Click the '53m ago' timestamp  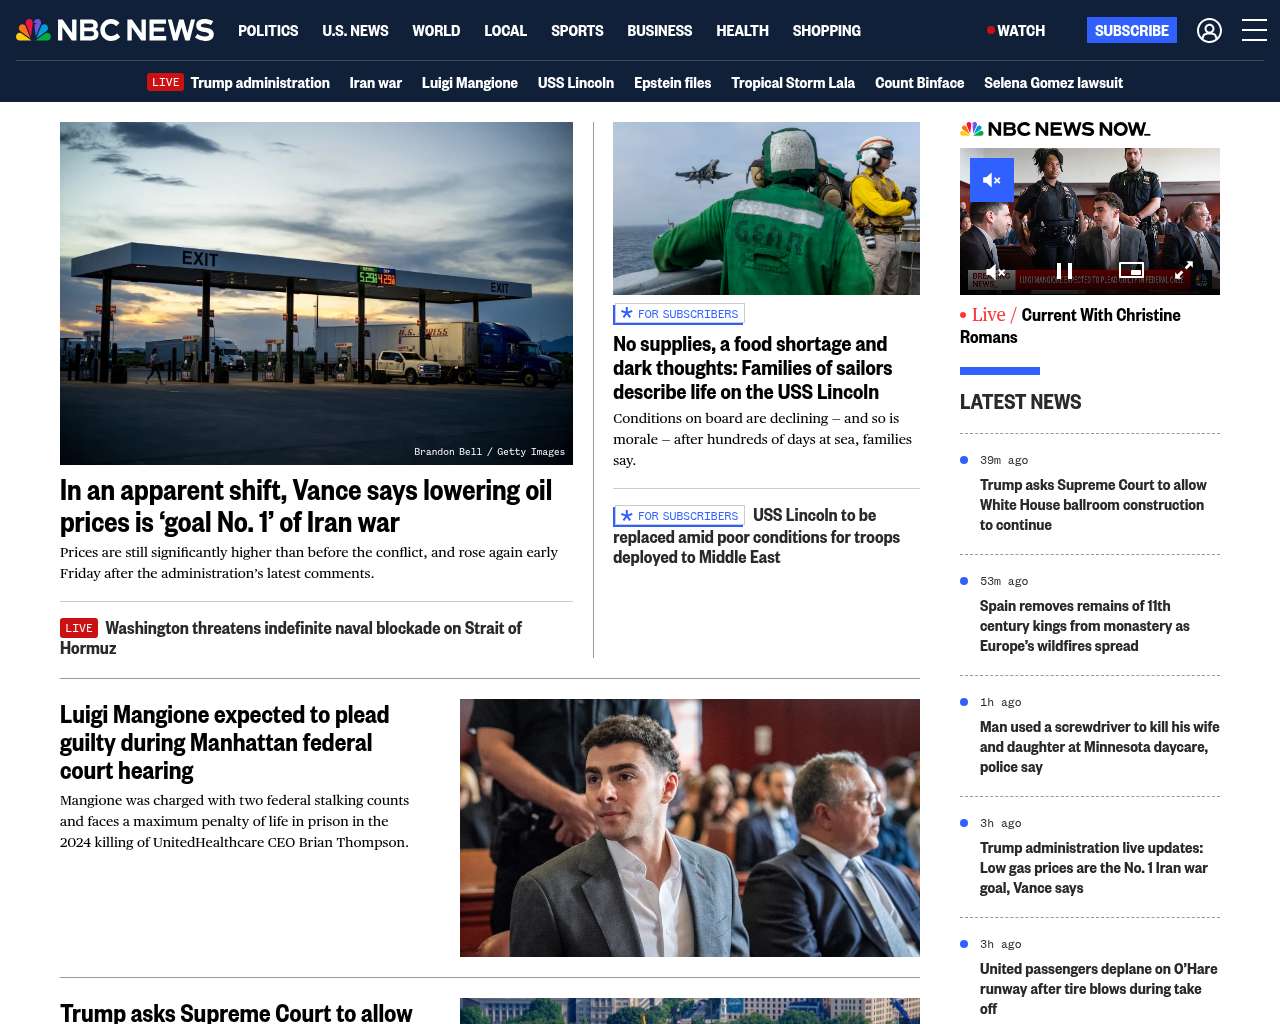tap(1004, 581)
